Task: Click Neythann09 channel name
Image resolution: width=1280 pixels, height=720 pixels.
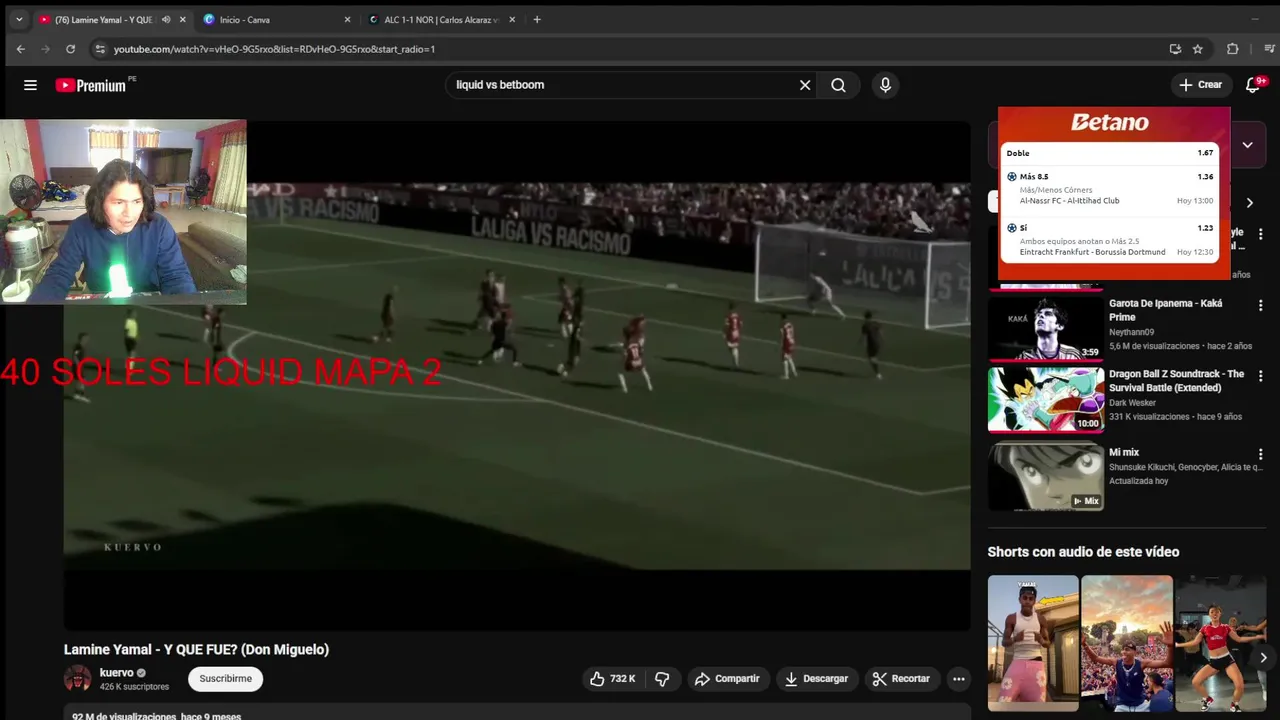Action: [1131, 332]
